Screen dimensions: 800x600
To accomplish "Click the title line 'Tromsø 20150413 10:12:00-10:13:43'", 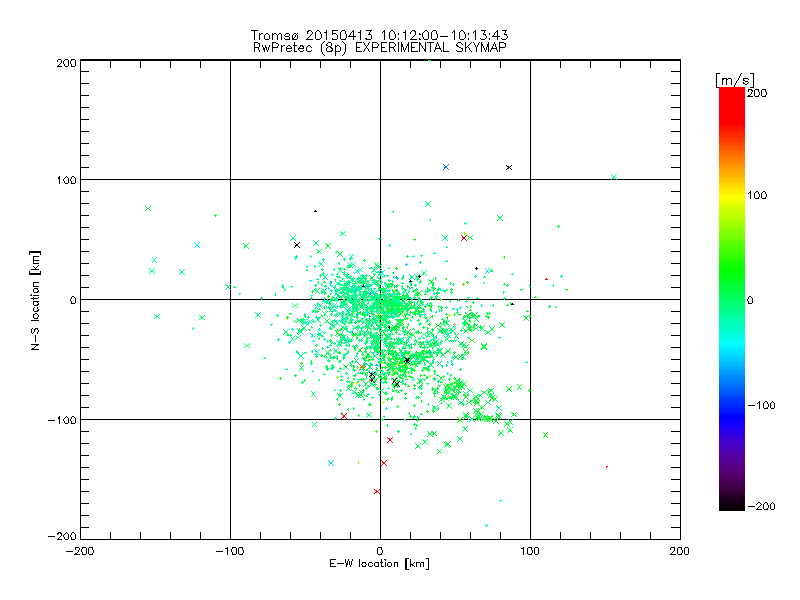I will 379,35.
